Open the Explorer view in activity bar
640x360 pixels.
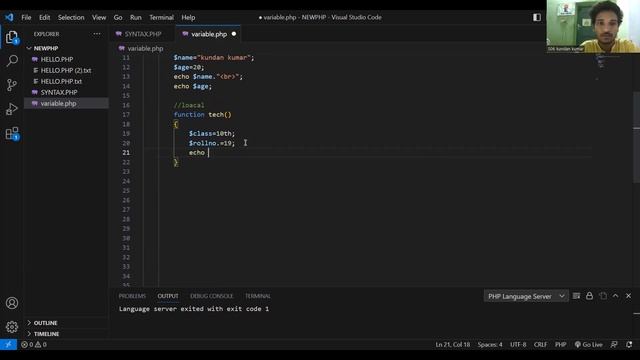(x=12, y=38)
